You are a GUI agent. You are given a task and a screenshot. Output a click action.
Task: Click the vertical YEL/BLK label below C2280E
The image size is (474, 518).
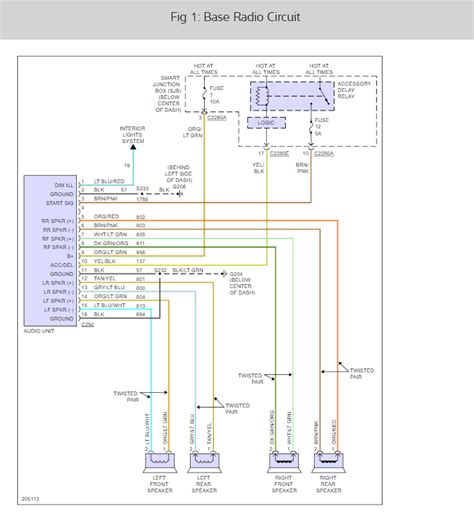[x=258, y=168]
